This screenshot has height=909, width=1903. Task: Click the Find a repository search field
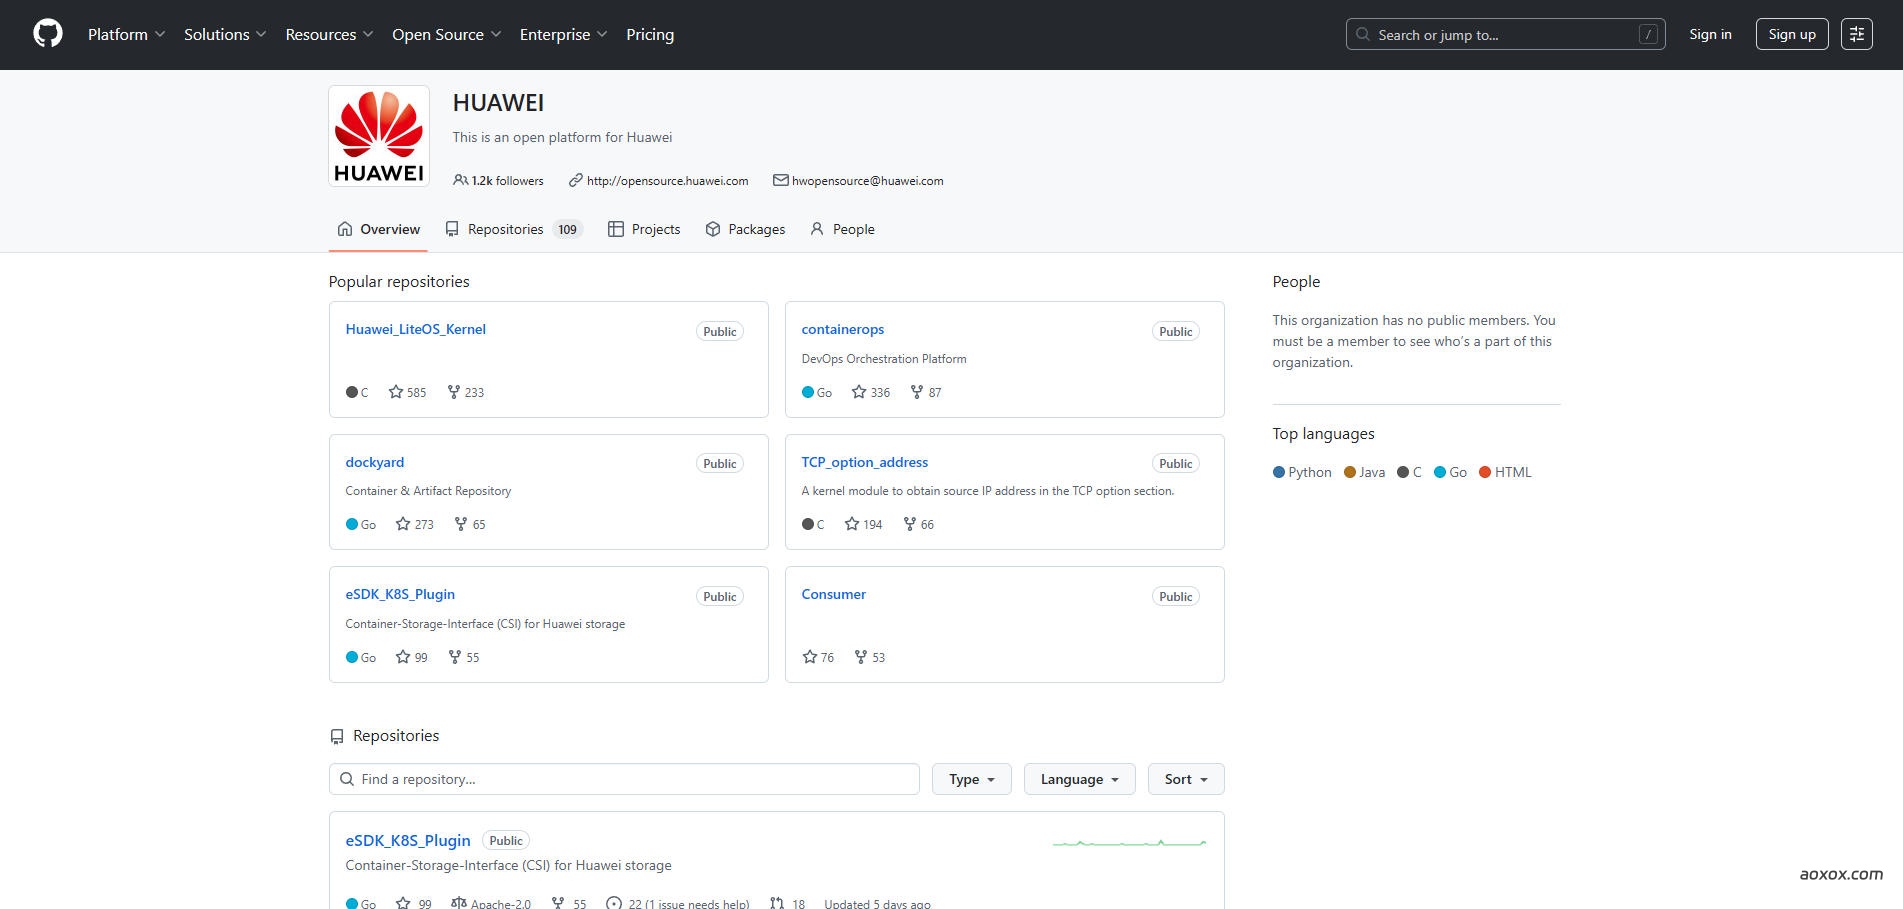click(624, 779)
